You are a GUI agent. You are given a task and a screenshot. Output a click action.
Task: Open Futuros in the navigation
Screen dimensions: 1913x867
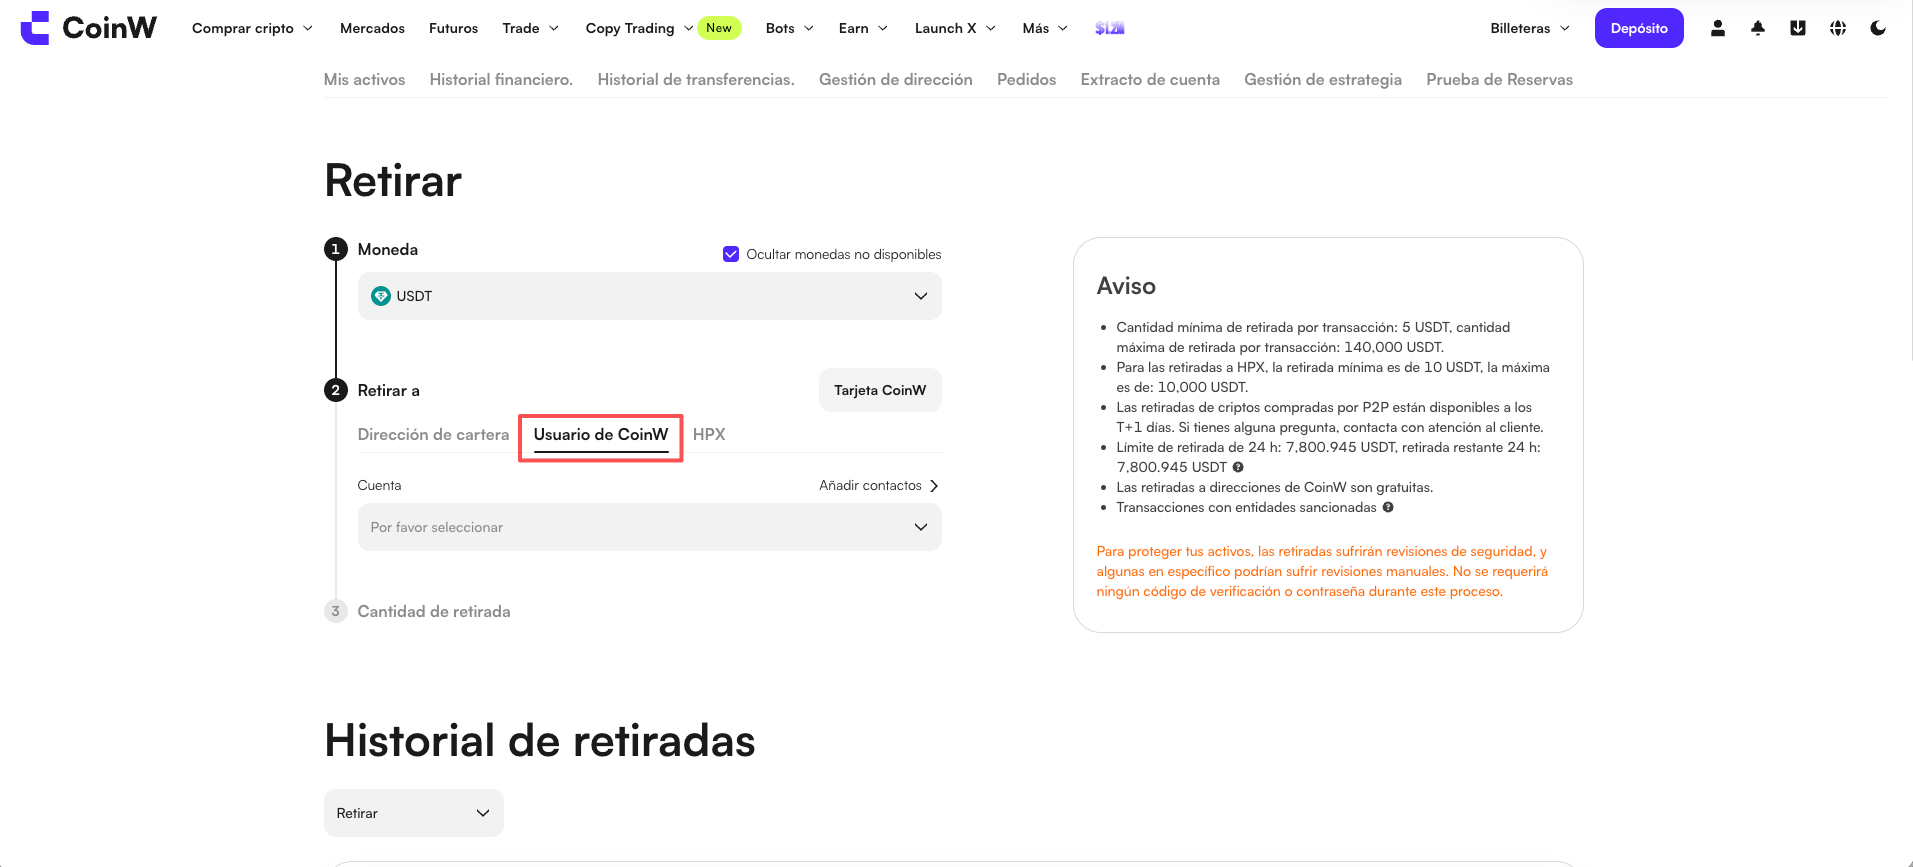(x=453, y=28)
